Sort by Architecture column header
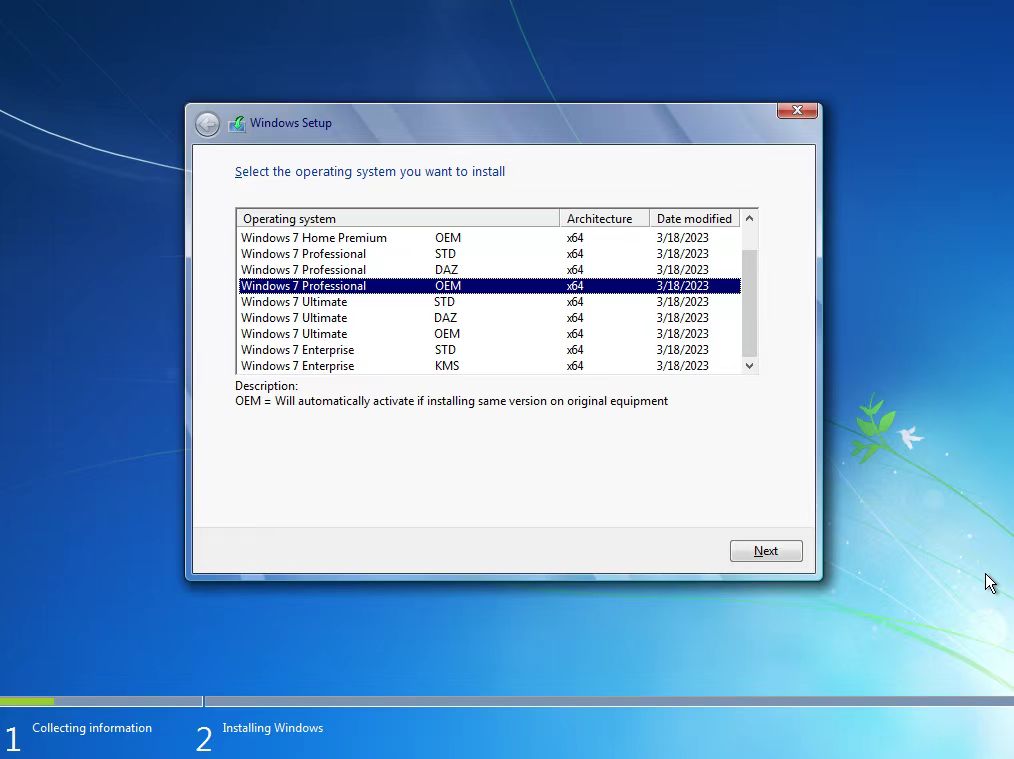This screenshot has height=759, width=1014. tap(604, 219)
